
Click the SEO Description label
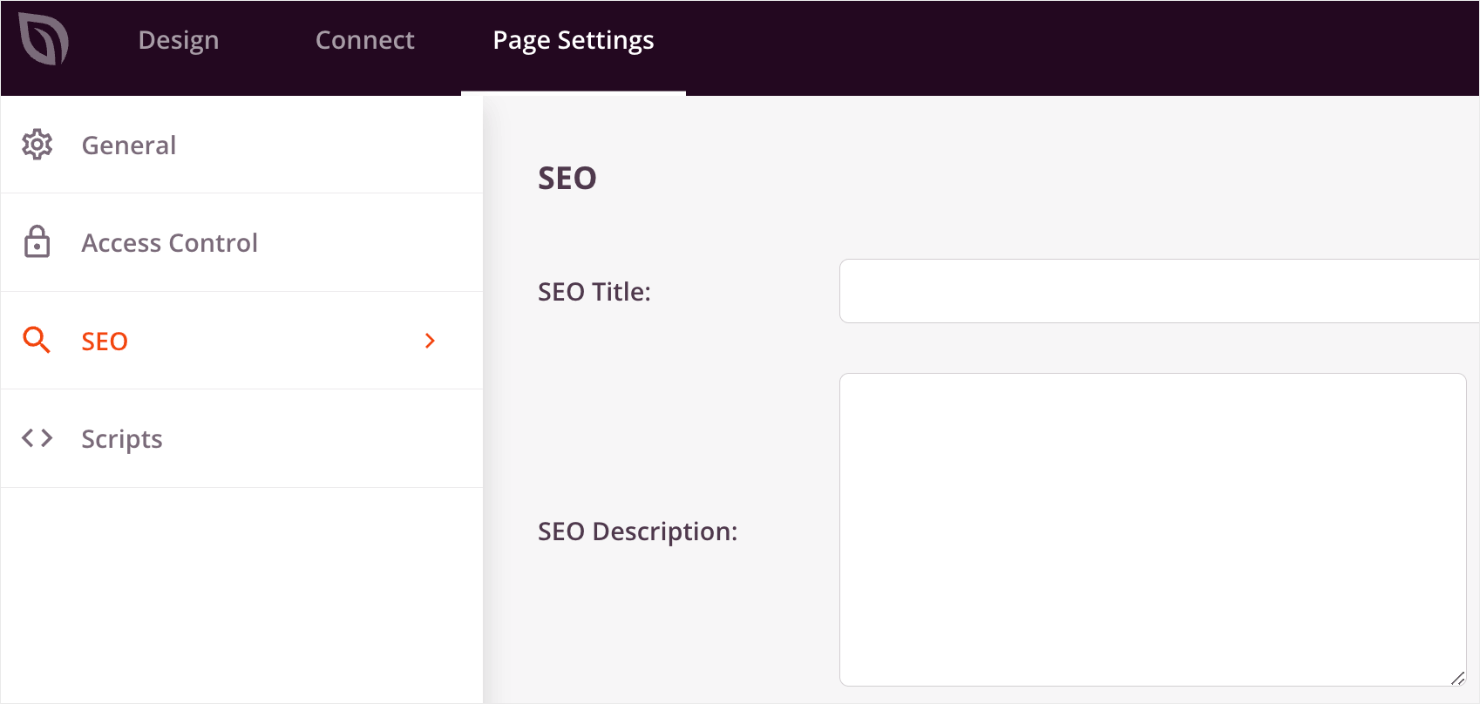(637, 531)
